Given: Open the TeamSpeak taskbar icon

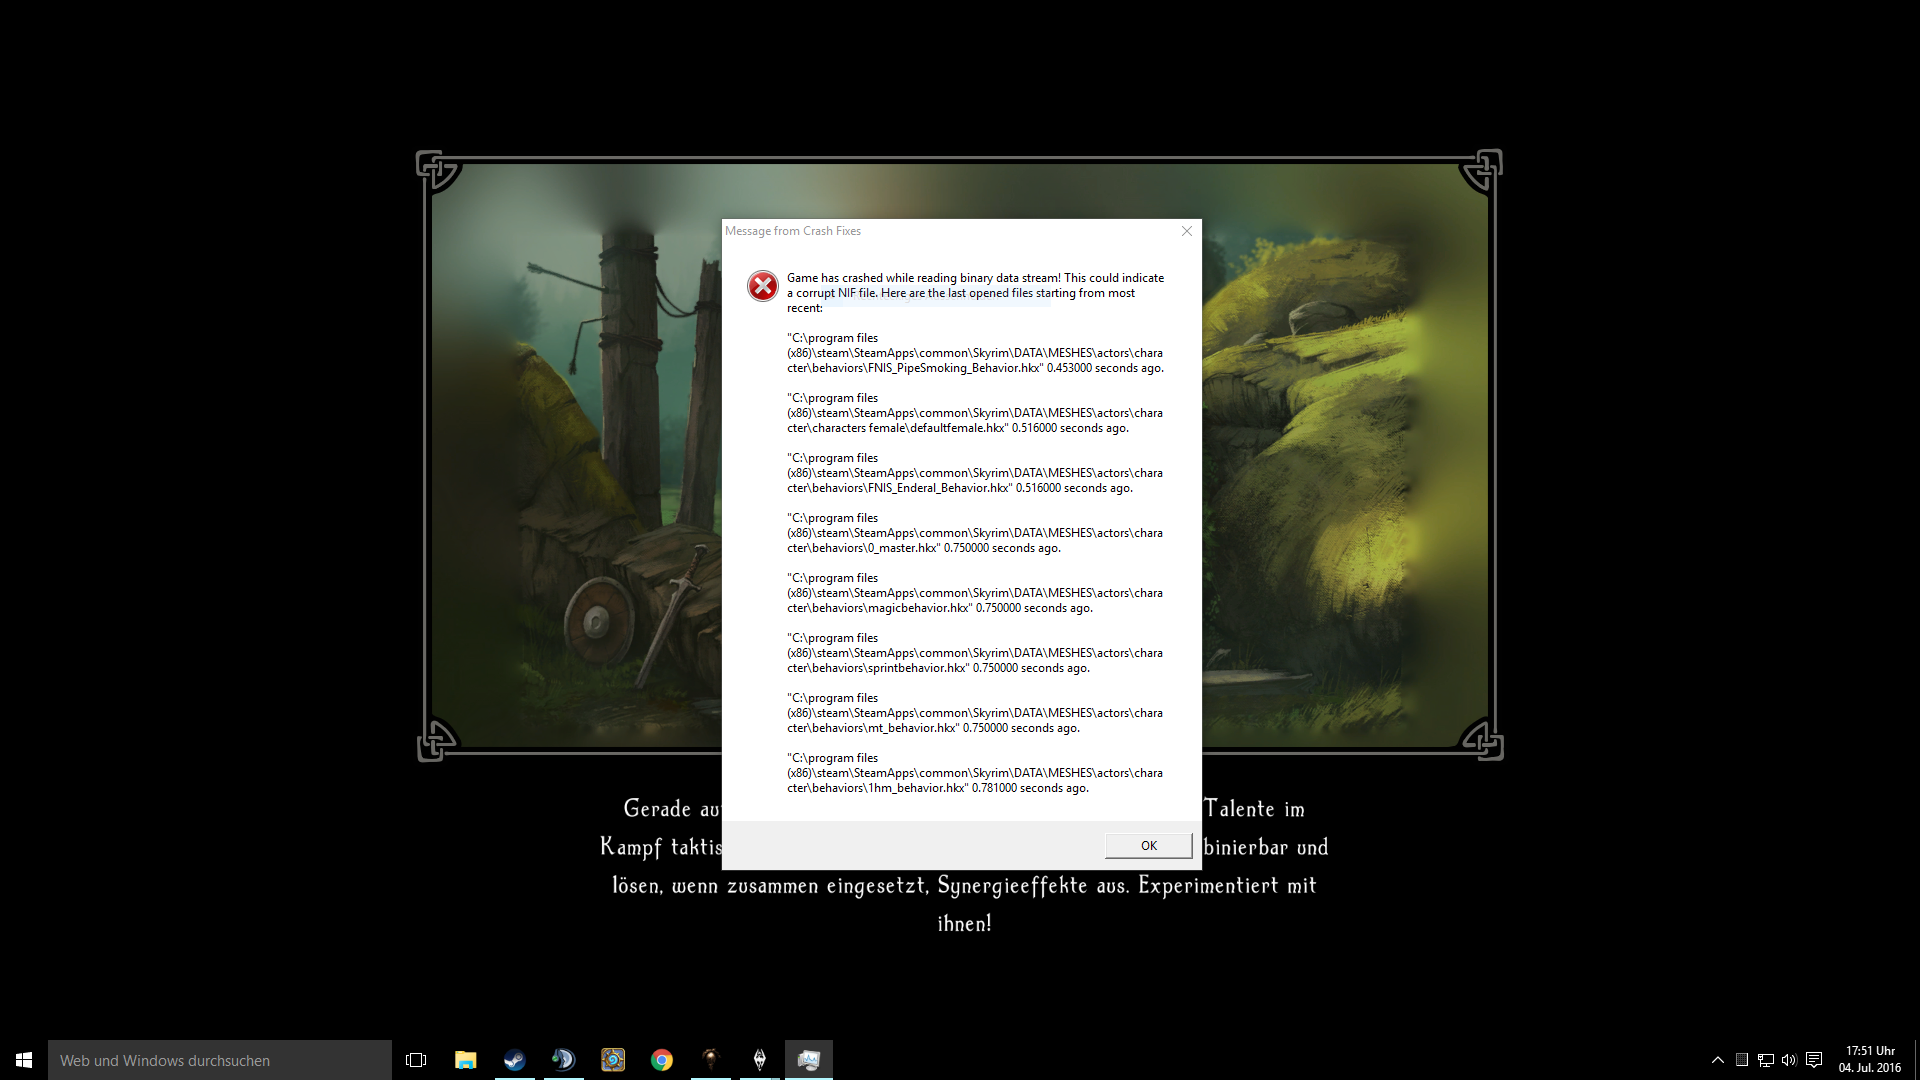Looking at the screenshot, I should click(563, 1060).
